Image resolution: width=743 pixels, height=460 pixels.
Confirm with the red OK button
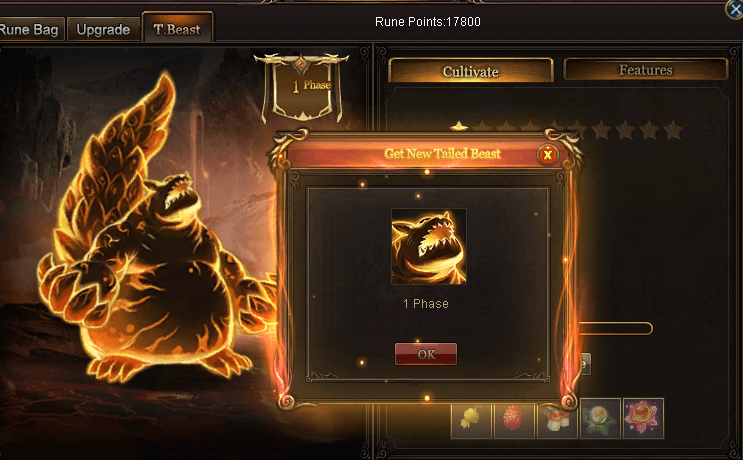point(426,354)
